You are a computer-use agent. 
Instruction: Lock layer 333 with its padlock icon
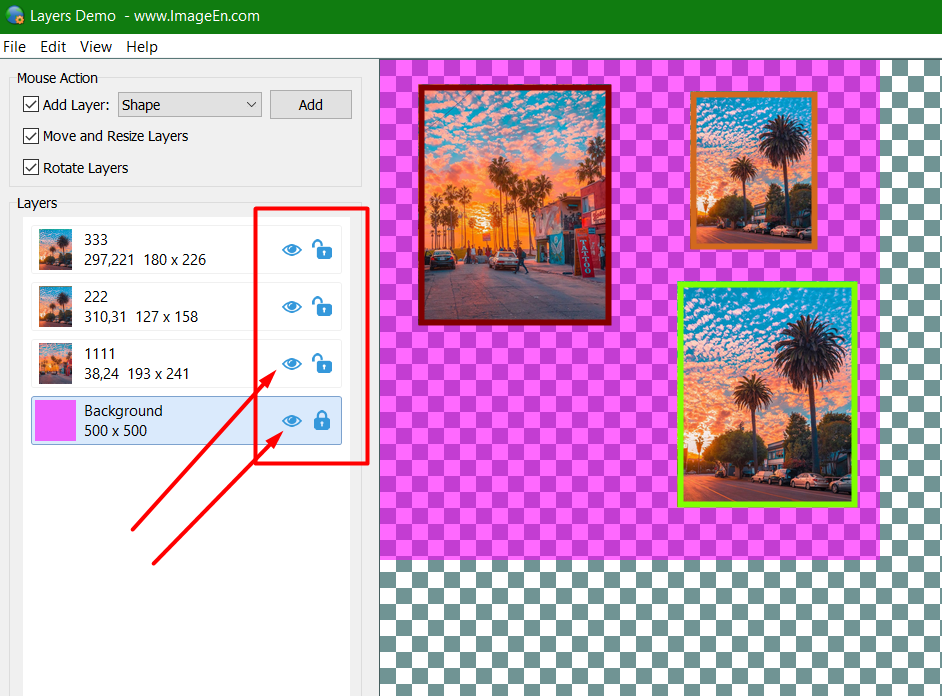point(321,249)
